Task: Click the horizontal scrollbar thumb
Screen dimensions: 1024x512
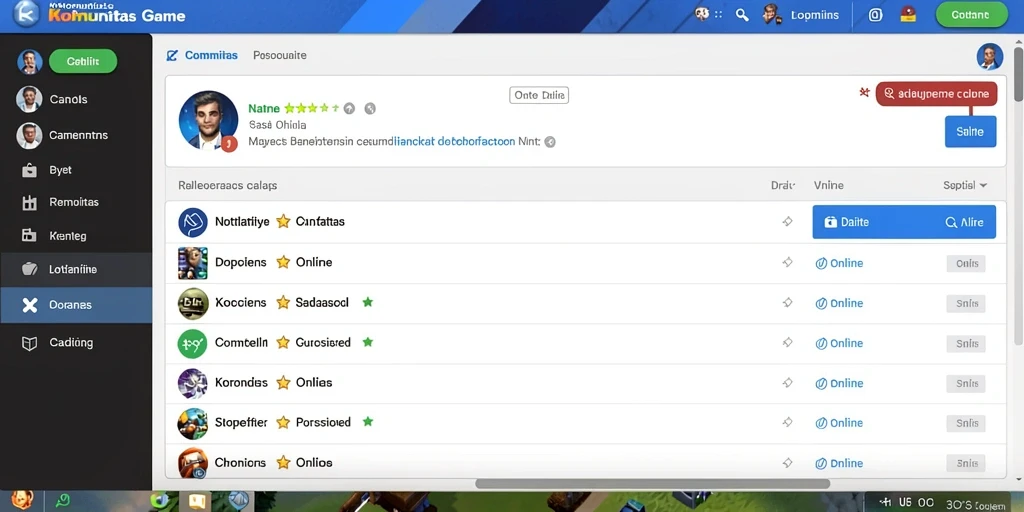Action: point(652,484)
